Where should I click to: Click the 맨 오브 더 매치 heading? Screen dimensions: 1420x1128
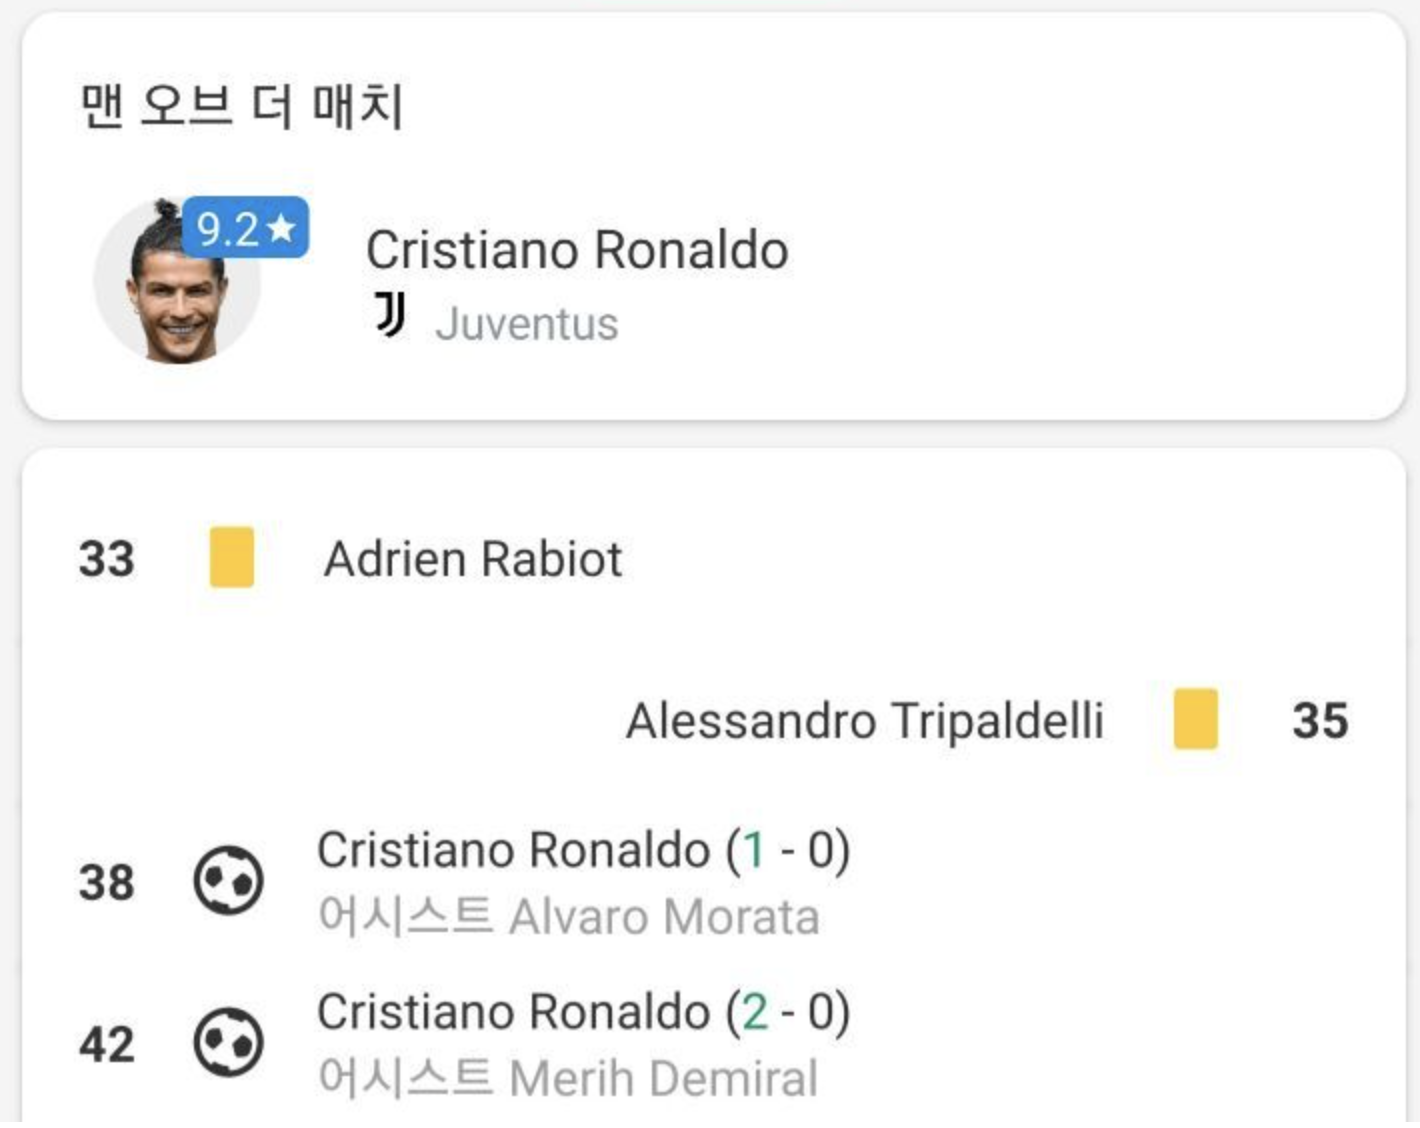click(x=241, y=106)
